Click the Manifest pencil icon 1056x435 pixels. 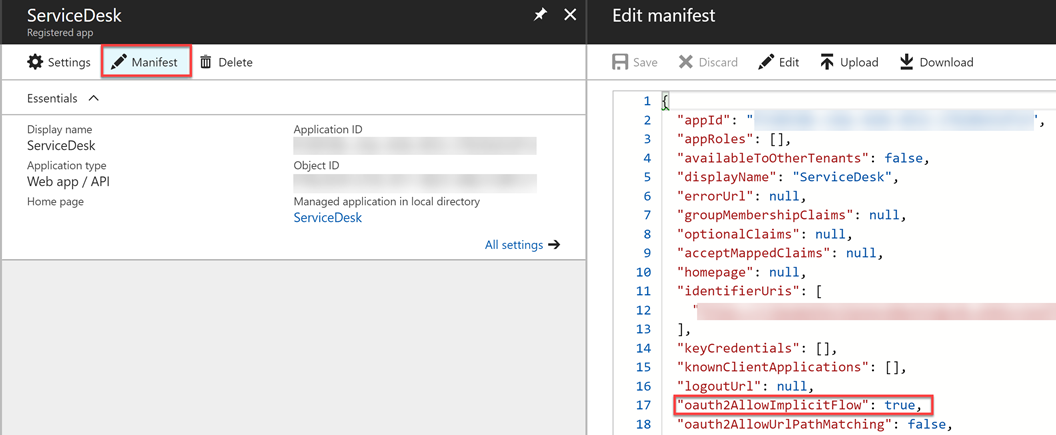pos(118,62)
